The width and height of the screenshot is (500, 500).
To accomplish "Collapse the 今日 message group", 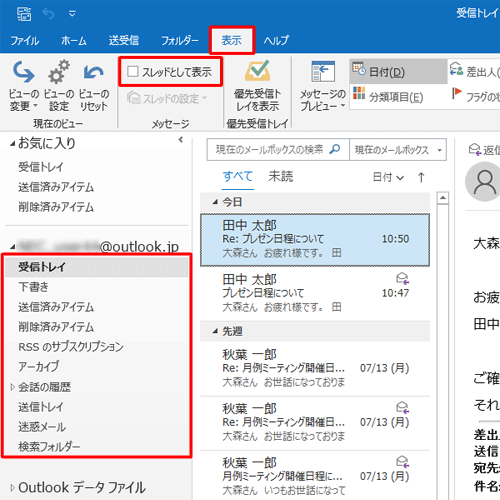I will coord(215,202).
